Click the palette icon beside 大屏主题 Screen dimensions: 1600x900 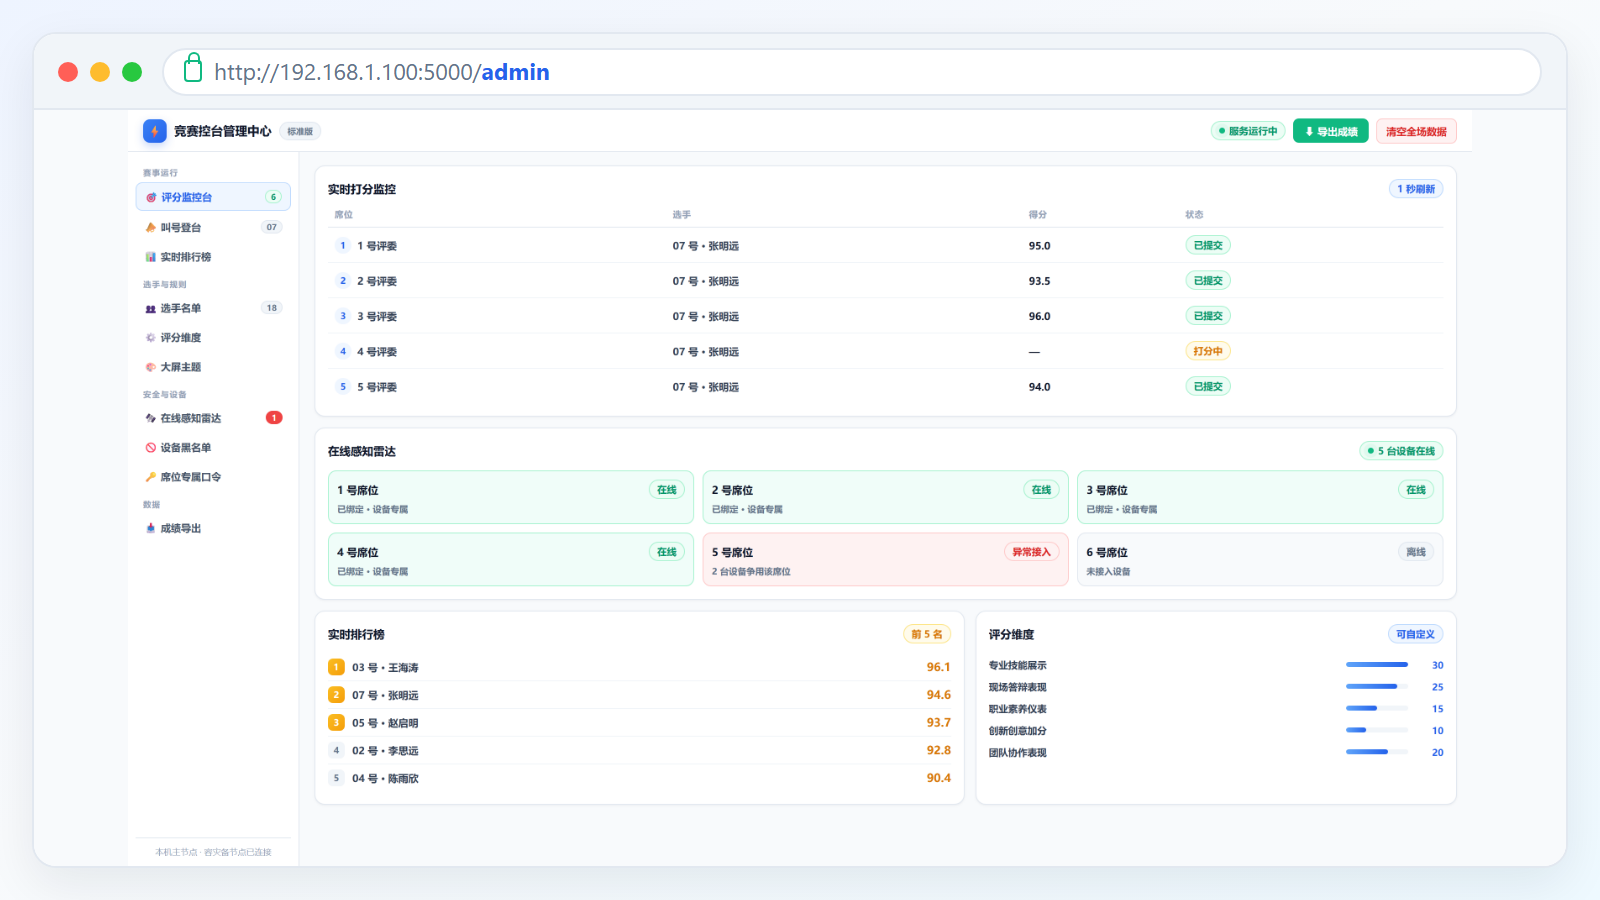pyautogui.click(x=151, y=367)
